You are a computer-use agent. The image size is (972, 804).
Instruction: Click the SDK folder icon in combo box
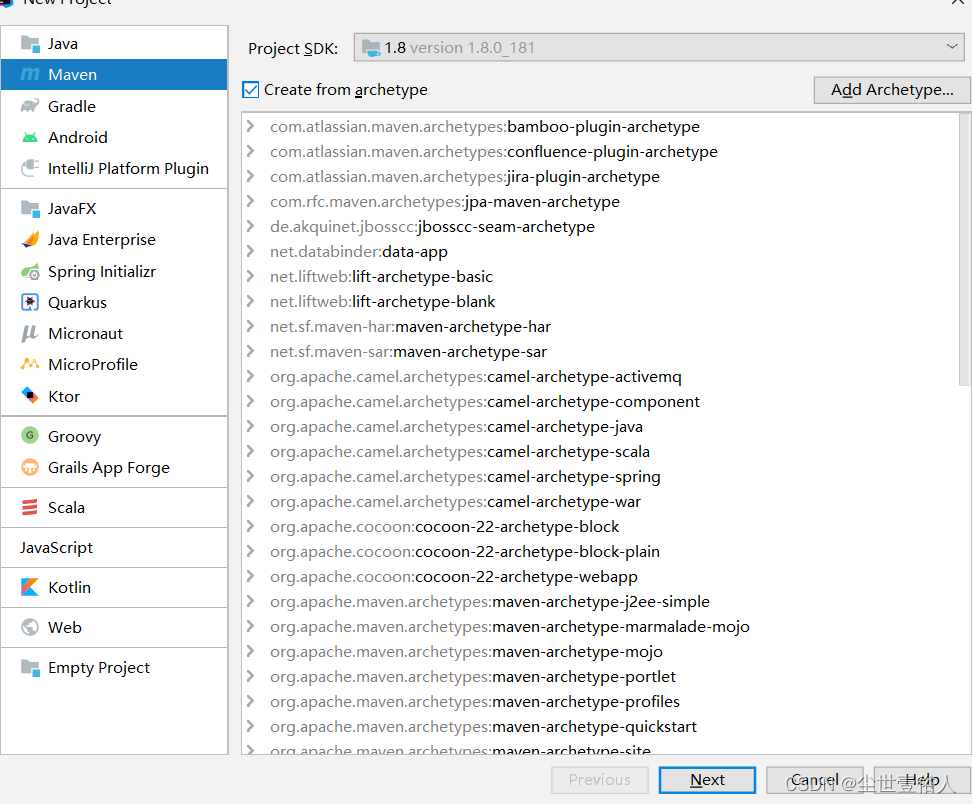[x=371, y=48]
